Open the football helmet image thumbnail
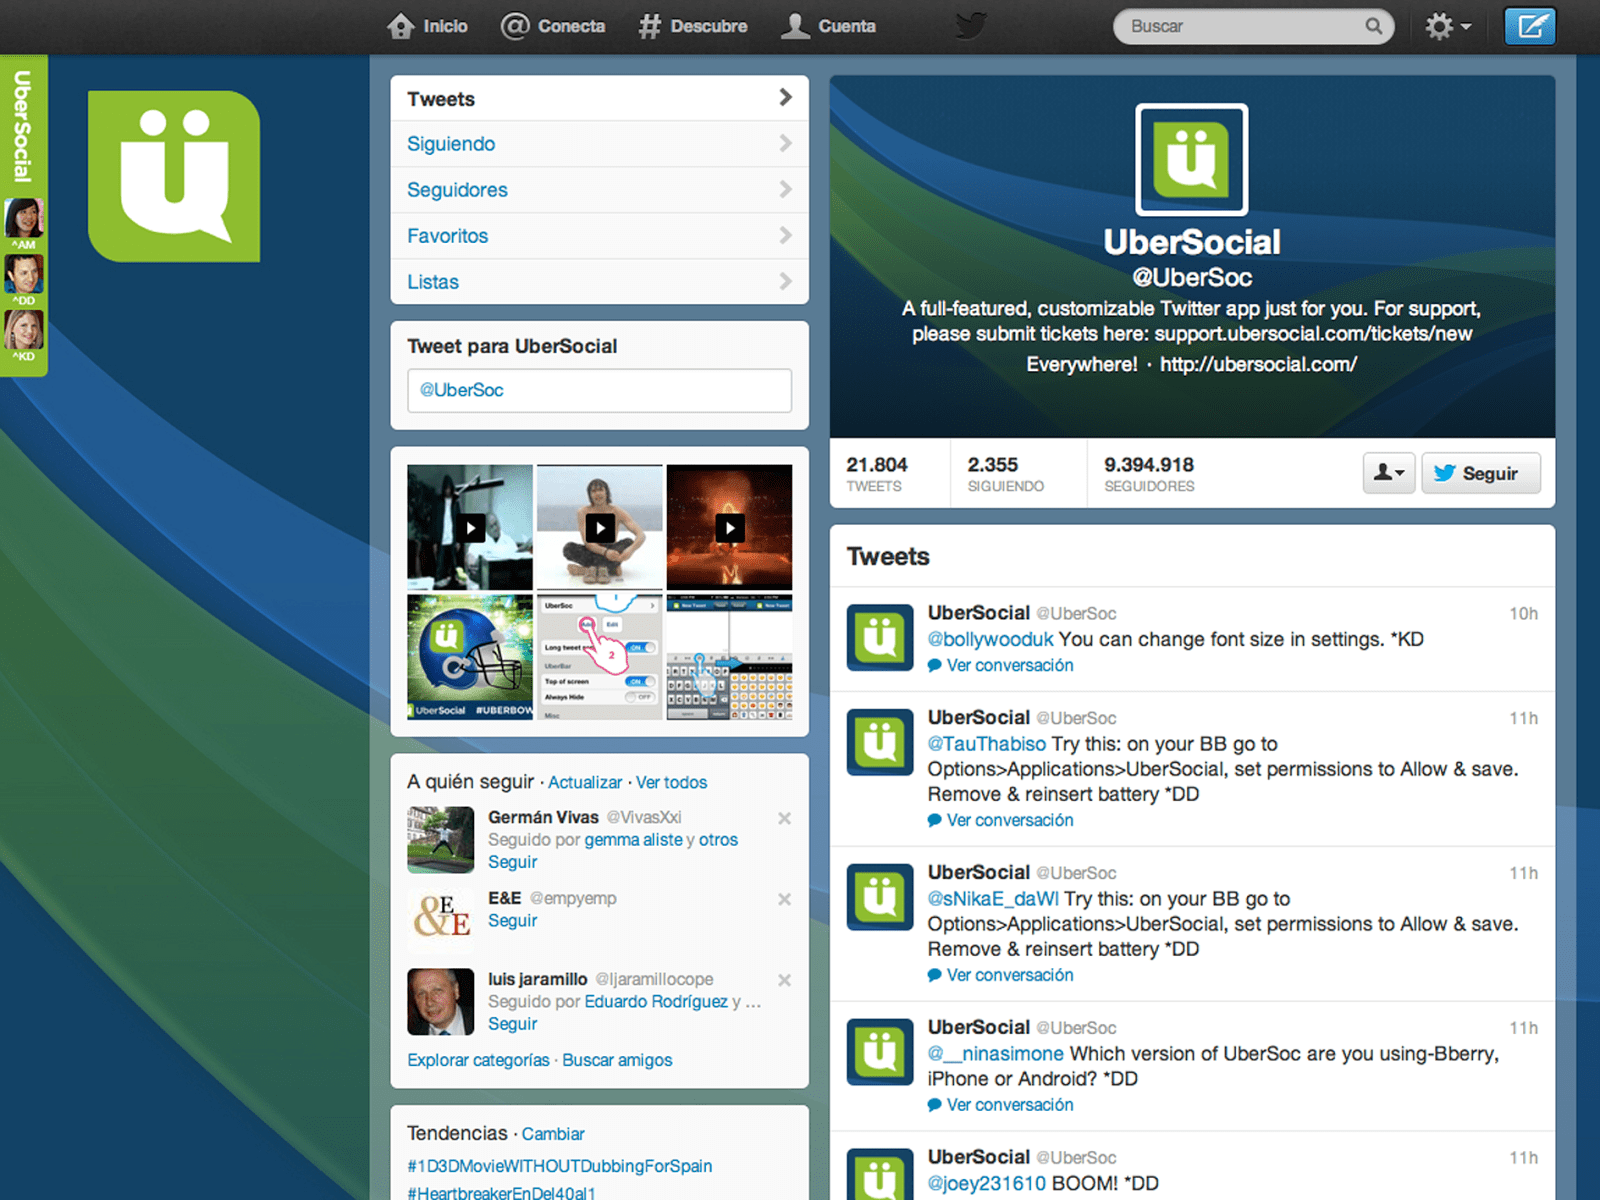Screen dimensions: 1600x1200 coord(470,657)
